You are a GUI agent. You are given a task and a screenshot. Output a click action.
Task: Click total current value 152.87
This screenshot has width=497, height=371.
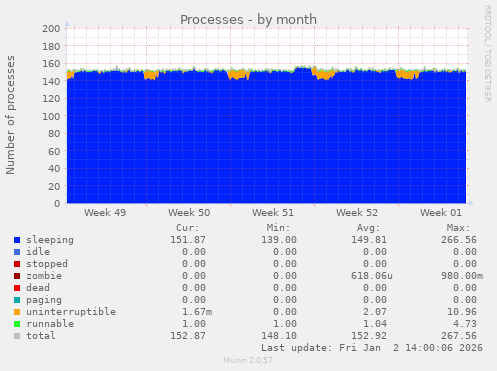188,336
